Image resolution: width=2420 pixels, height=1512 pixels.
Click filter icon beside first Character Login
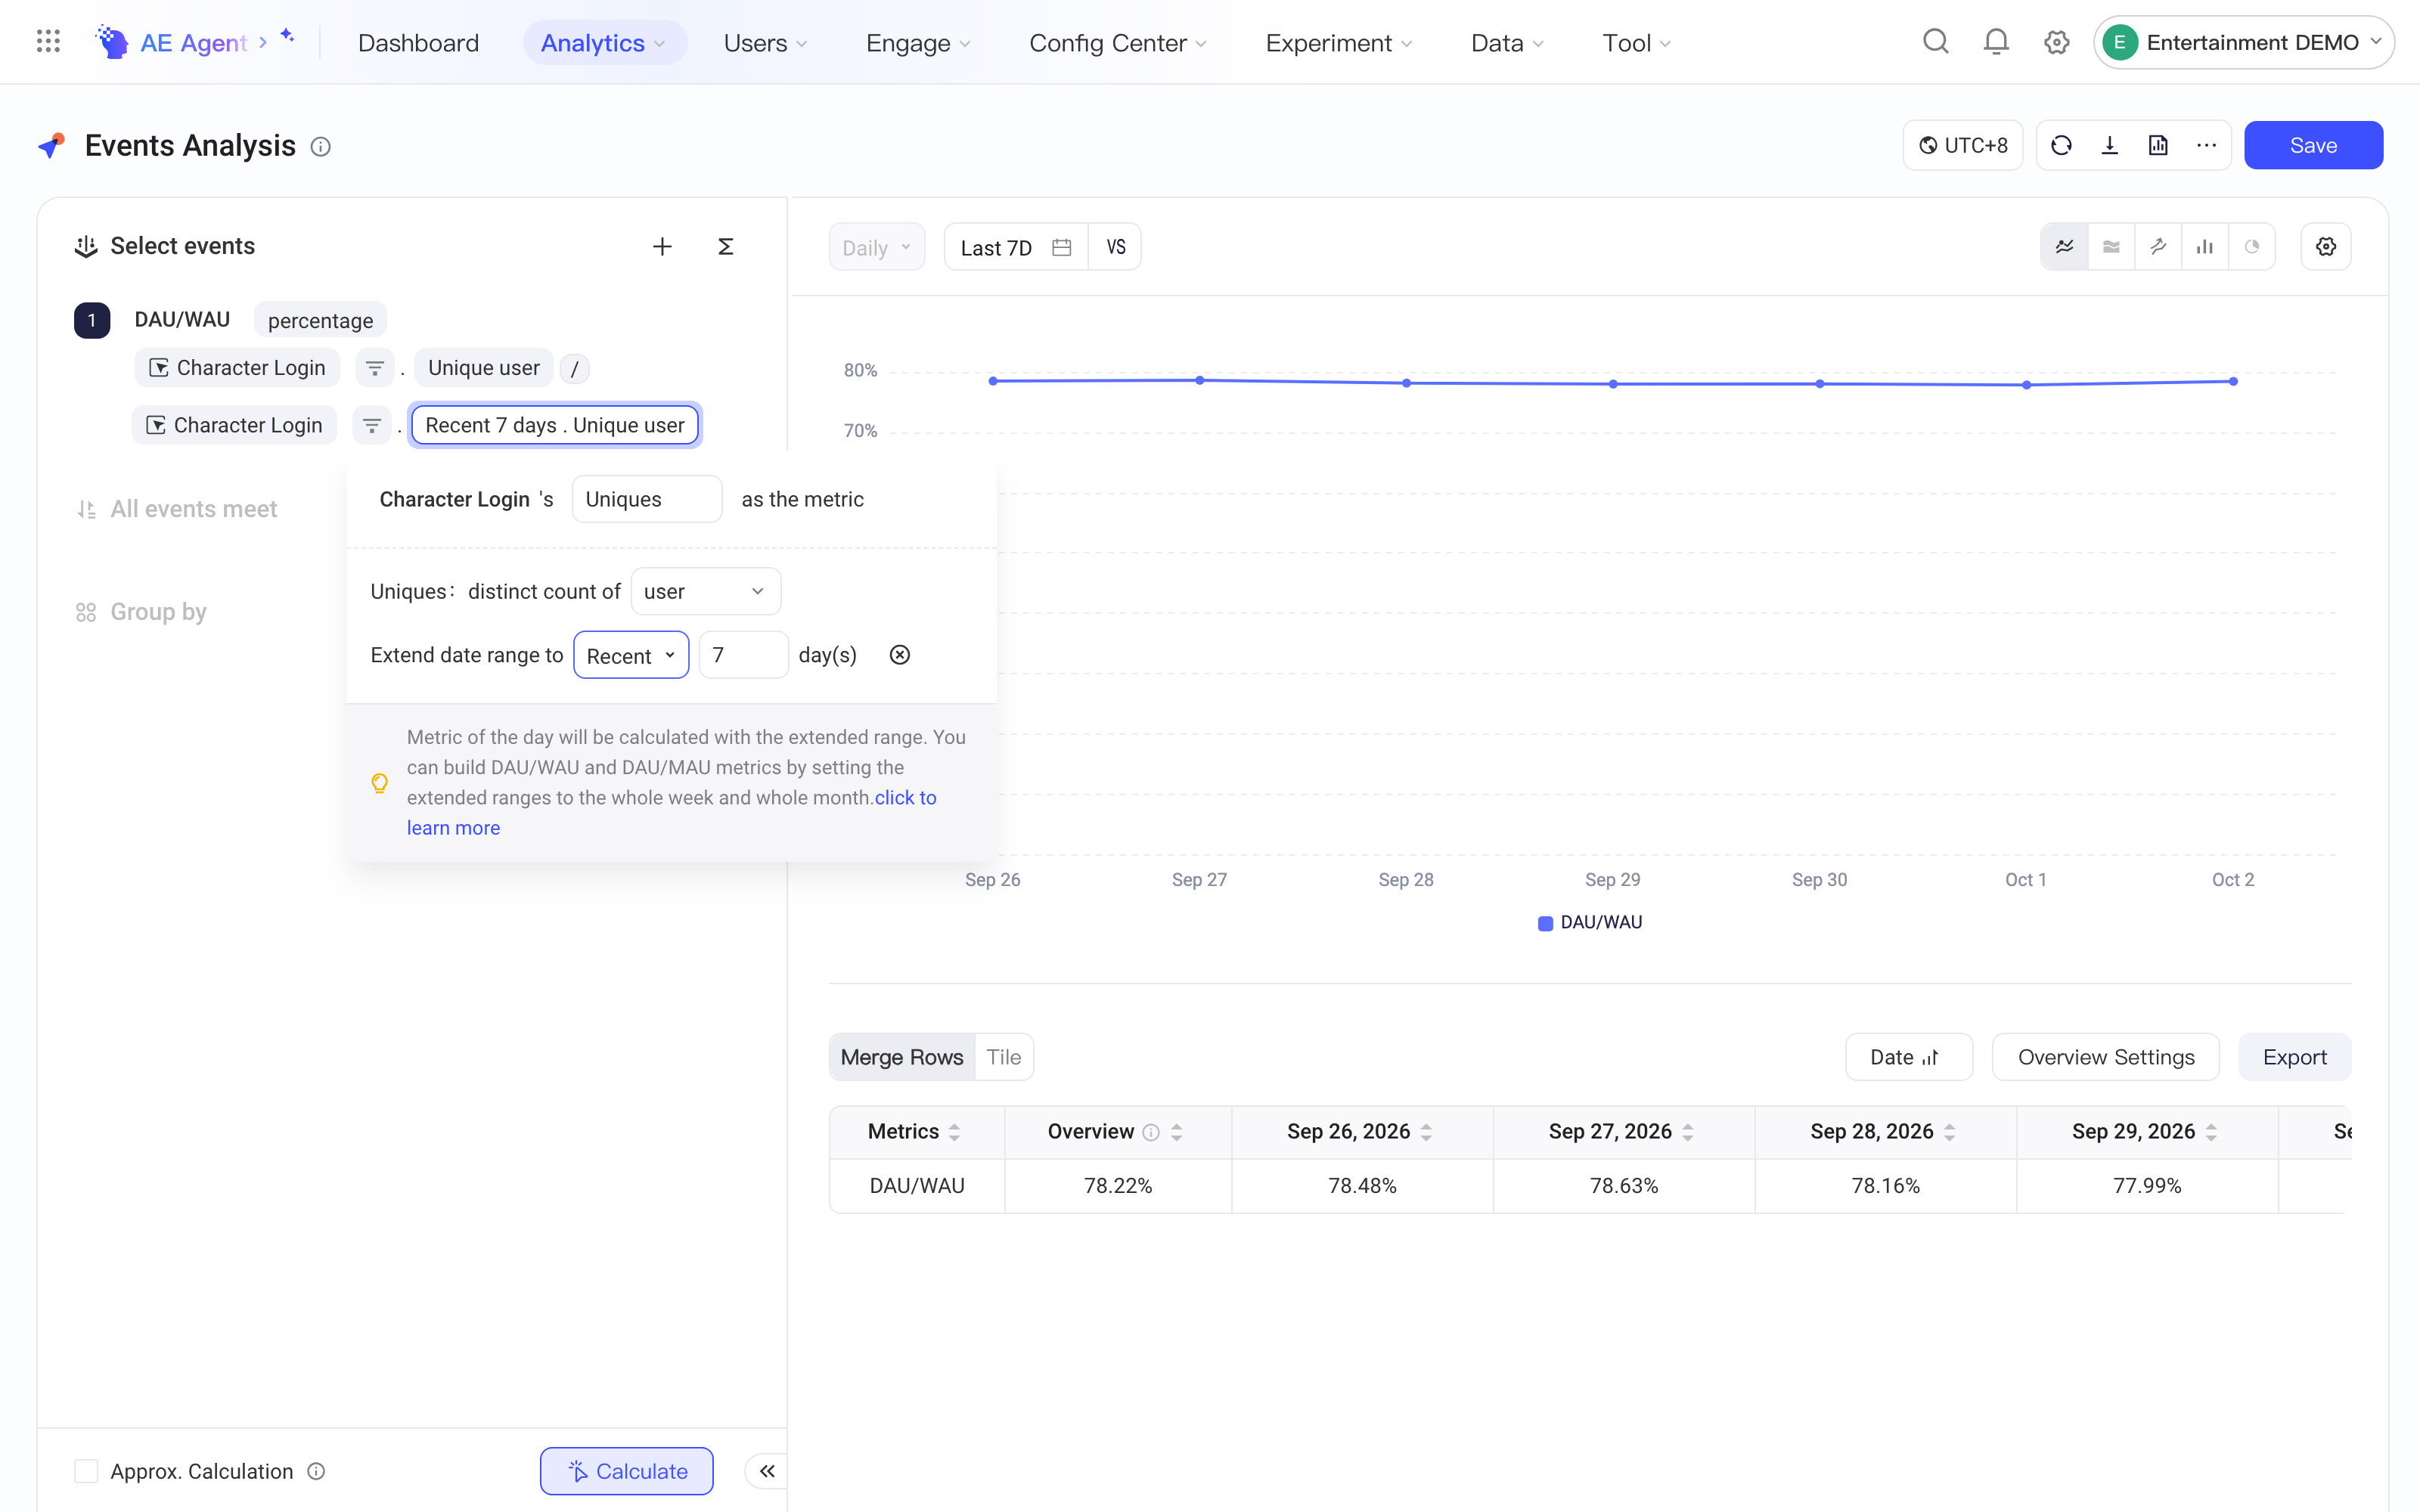375,368
